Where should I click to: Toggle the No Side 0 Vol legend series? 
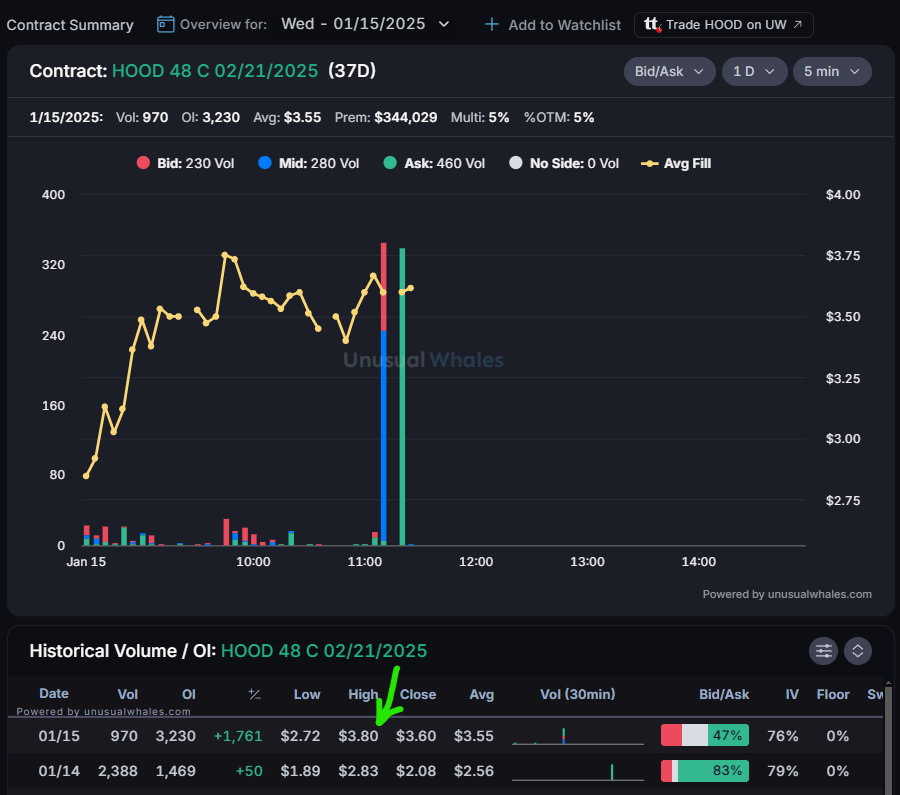pos(564,163)
